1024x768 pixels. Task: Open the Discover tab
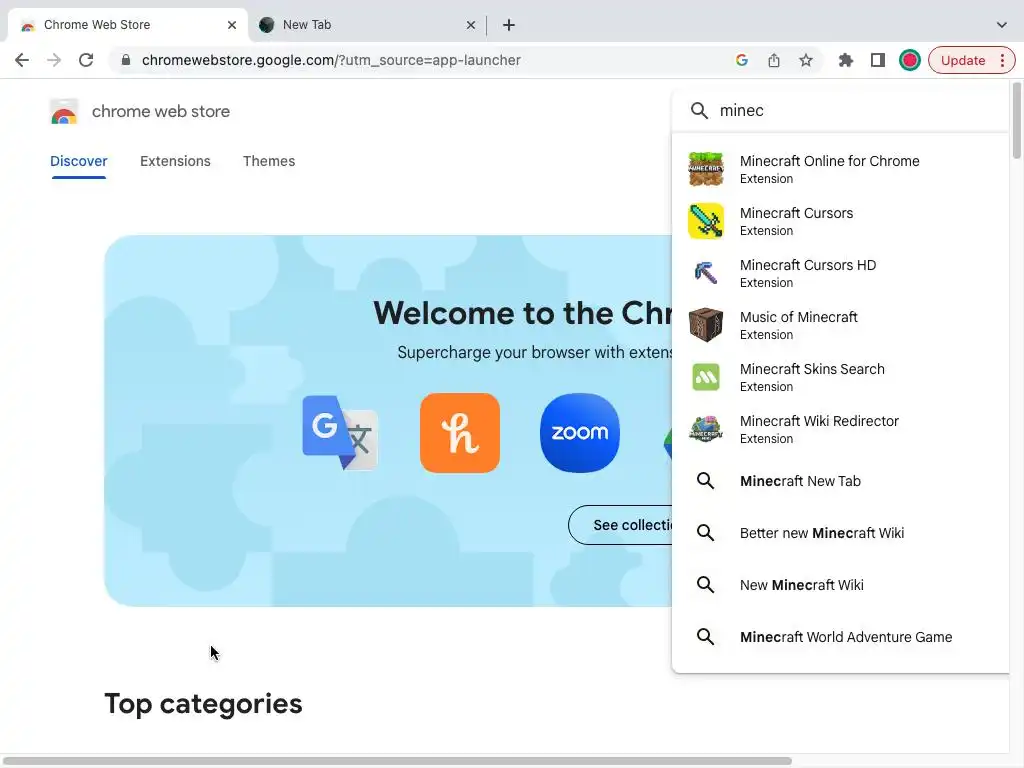[78, 161]
